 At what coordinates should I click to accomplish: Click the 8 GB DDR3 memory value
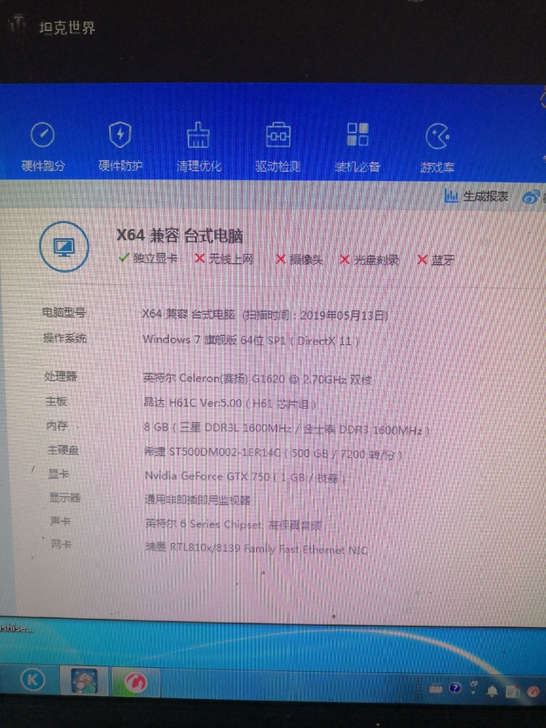[286, 429]
